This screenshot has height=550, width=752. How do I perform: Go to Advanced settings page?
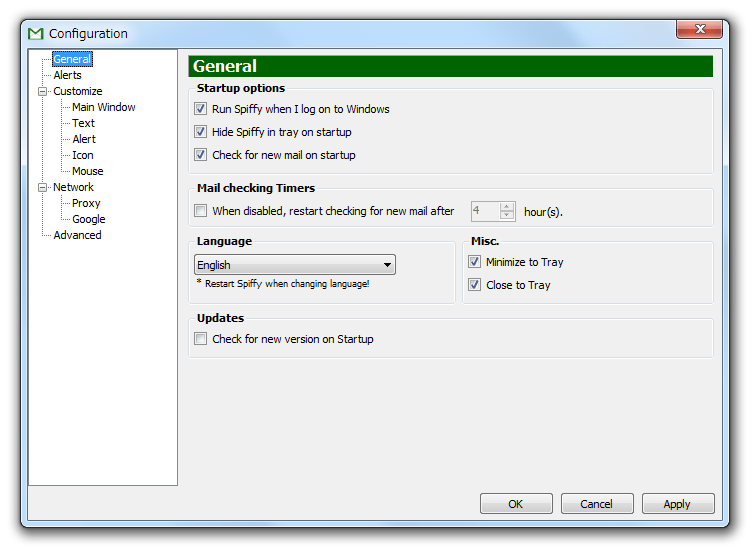coord(78,235)
